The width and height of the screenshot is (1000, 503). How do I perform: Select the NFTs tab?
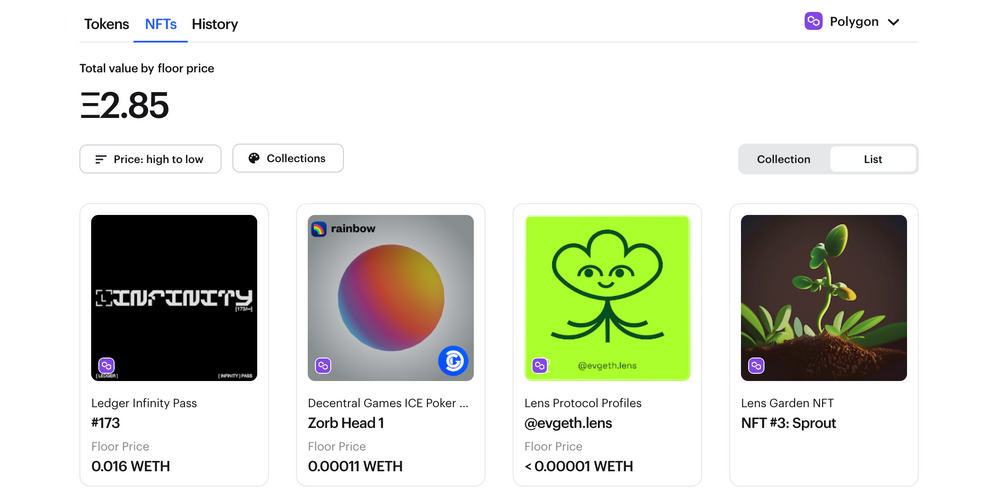(160, 24)
